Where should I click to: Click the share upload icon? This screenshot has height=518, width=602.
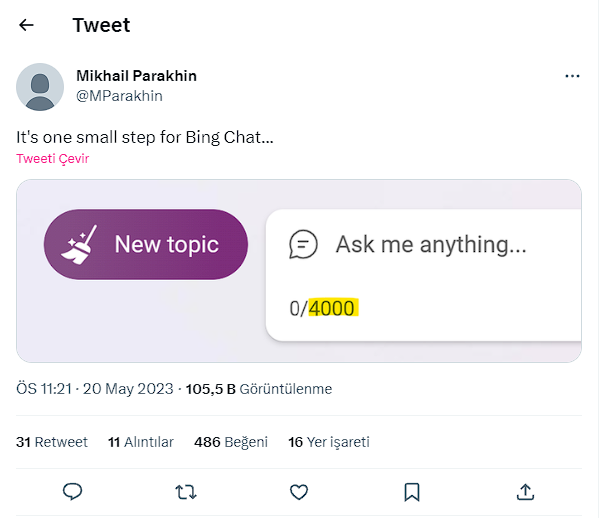click(x=525, y=491)
